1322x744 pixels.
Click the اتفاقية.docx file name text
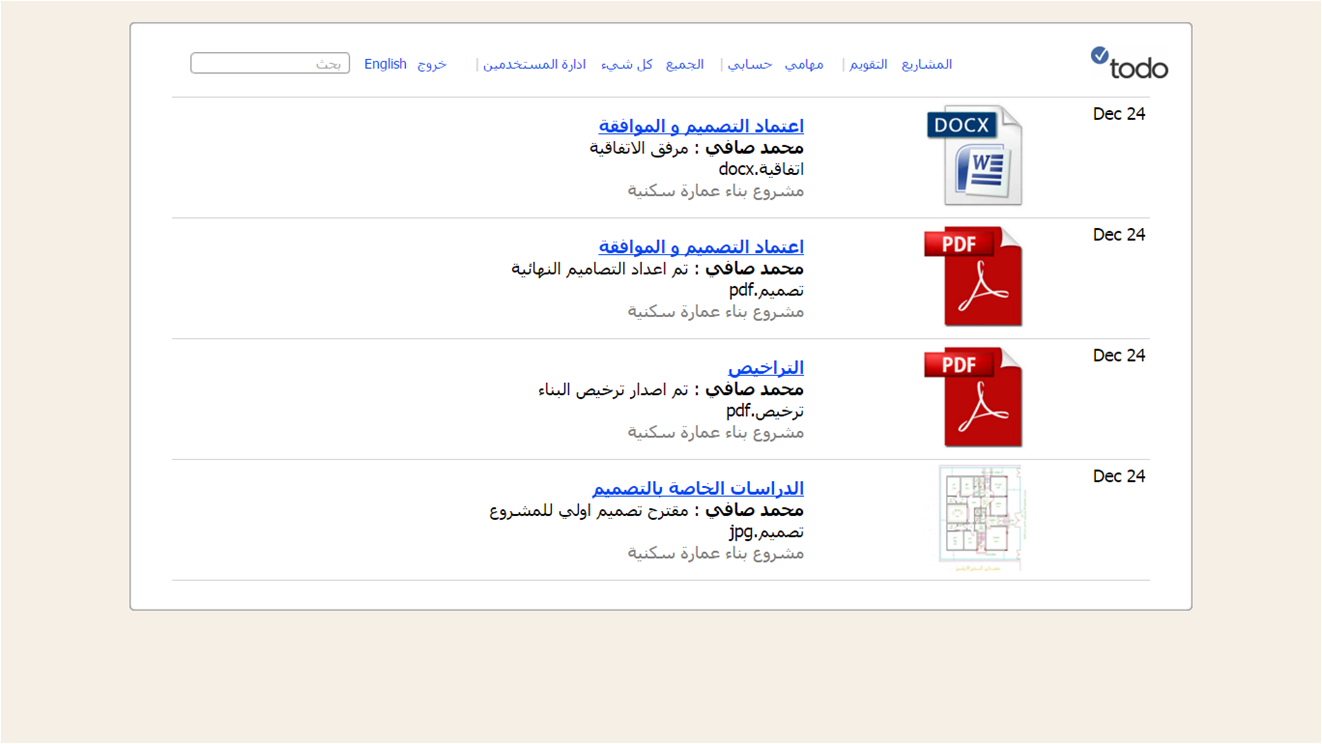pyautogui.click(x=761, y=169)
